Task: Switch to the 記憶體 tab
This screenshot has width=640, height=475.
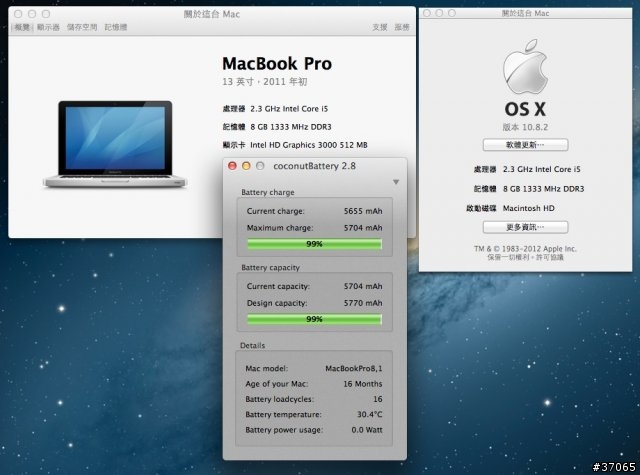Action: tap(116, 27)
